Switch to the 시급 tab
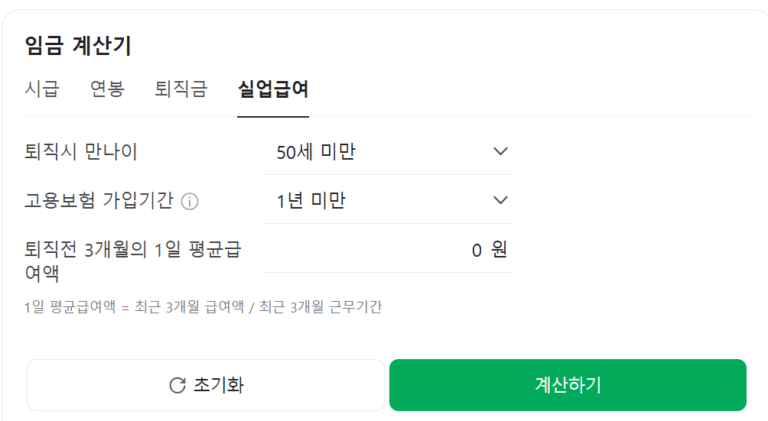The width and height of the screenshot is (768, 421). [42, 89]
